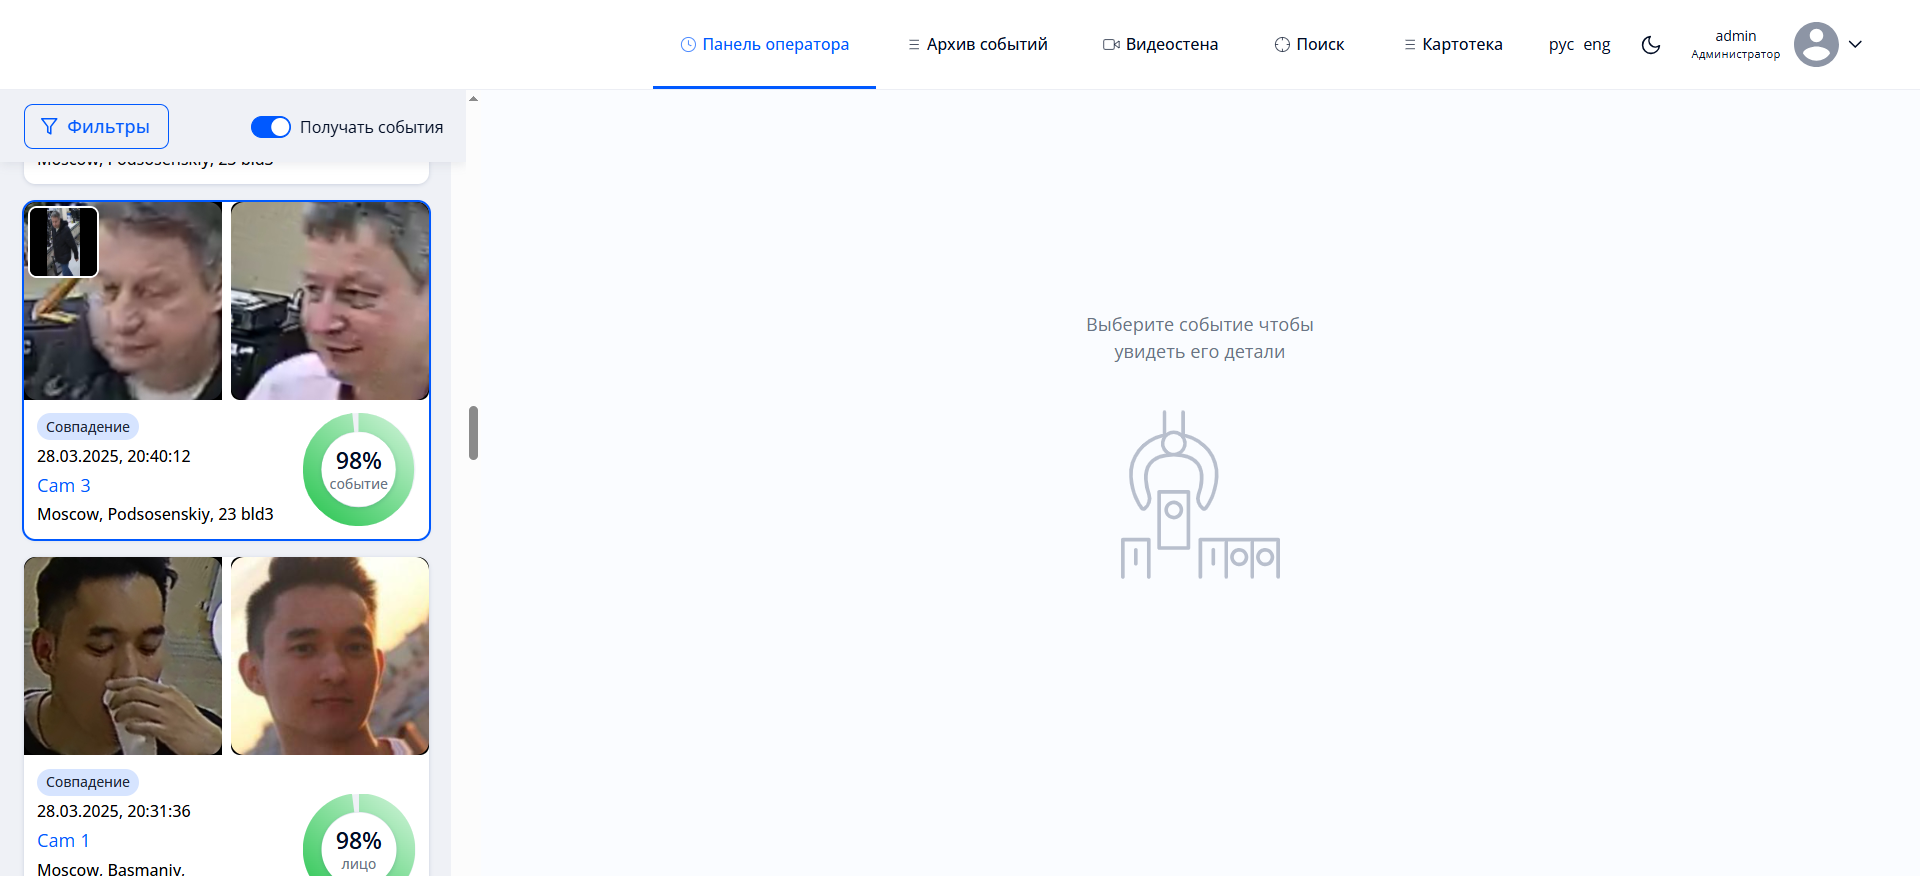Switch interface language to рус
This screenshot has height=876, width=1920.
pos(1561,45)
